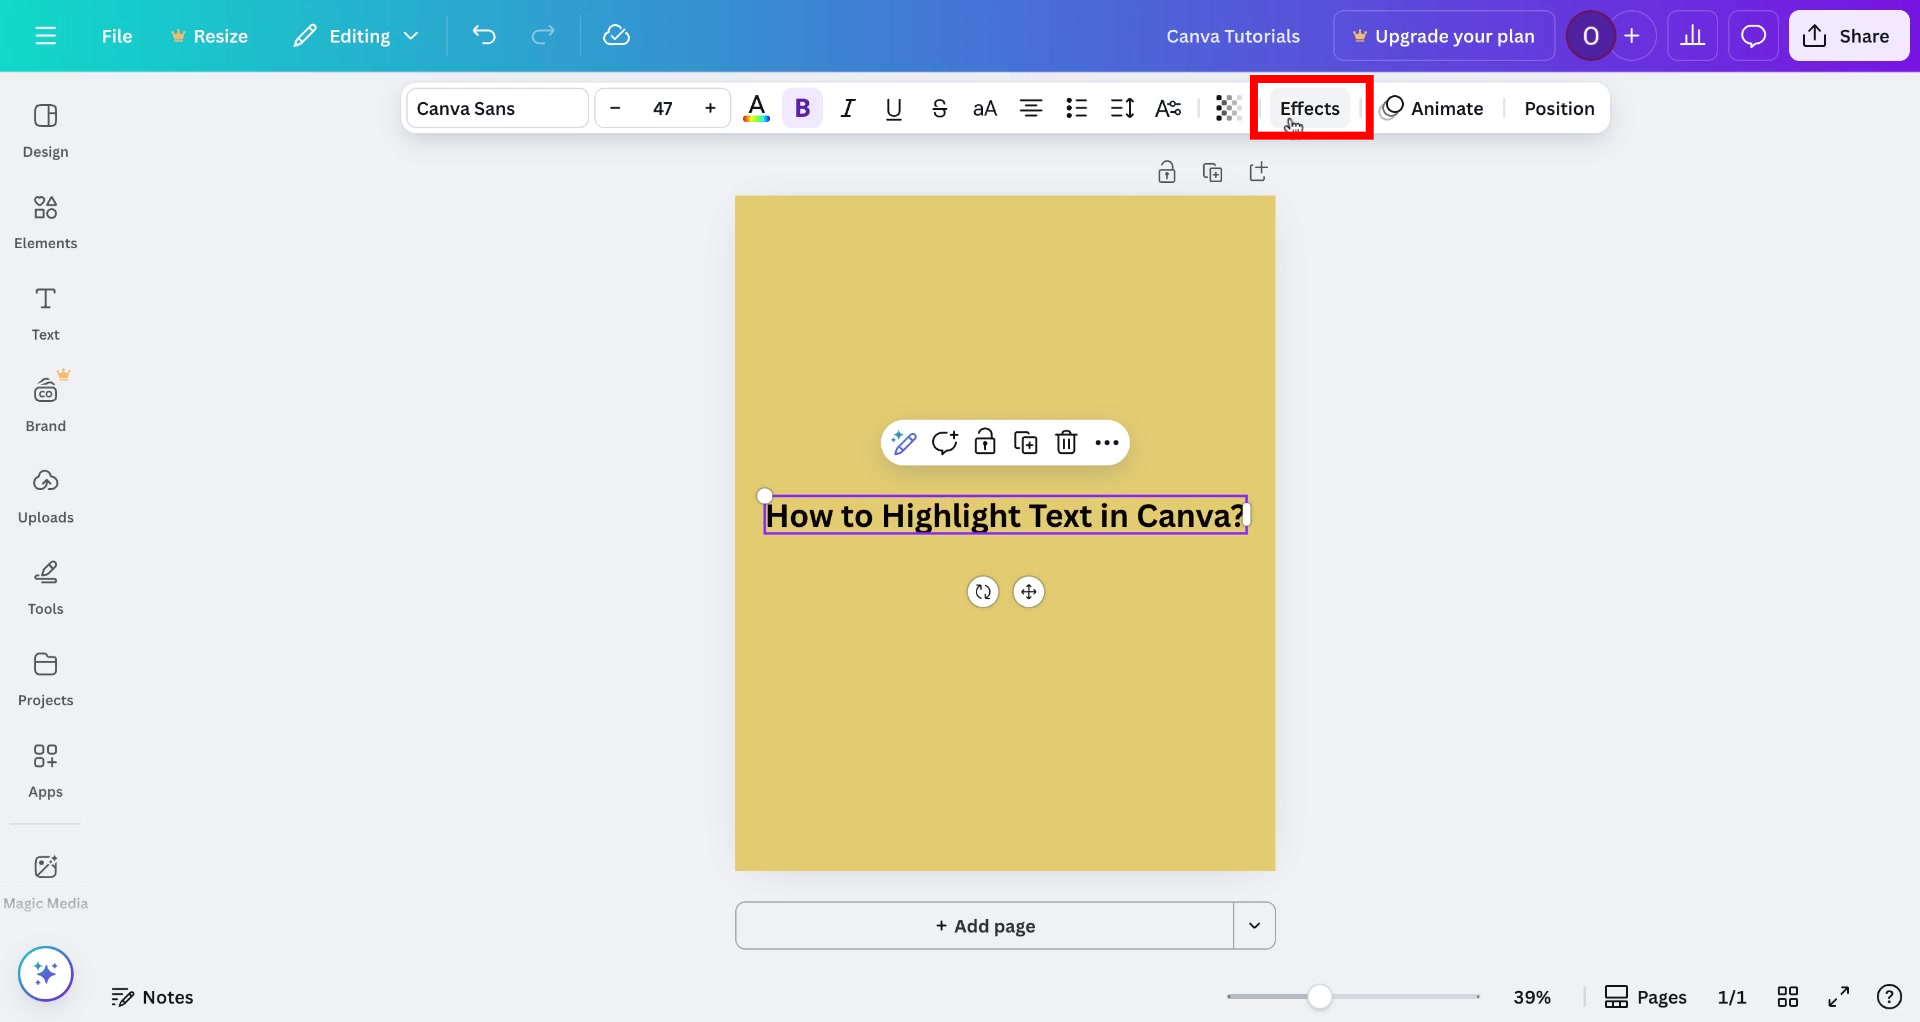Viewport: 1920px width, 1022px height.
Task: Toggle bold formatting on the text
Action: pyautogui.click(x=802, y=108)
